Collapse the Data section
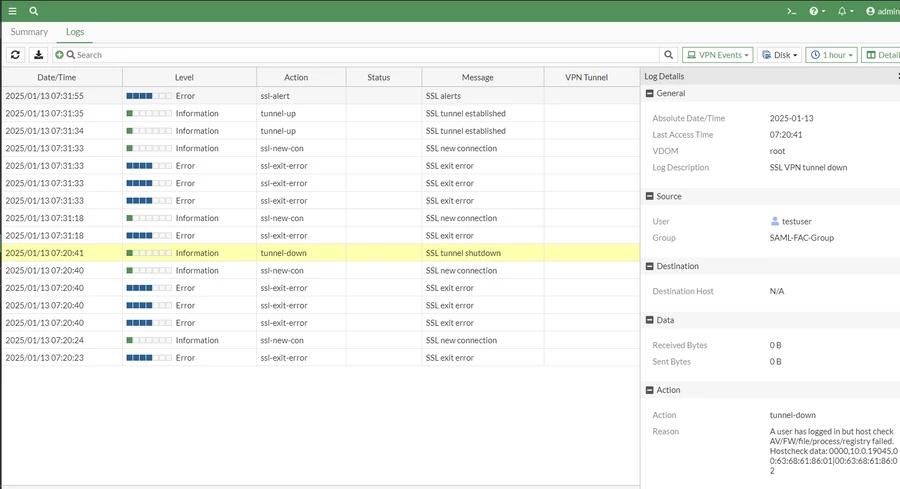Viewport: 900px width, 489px height. 650,320
